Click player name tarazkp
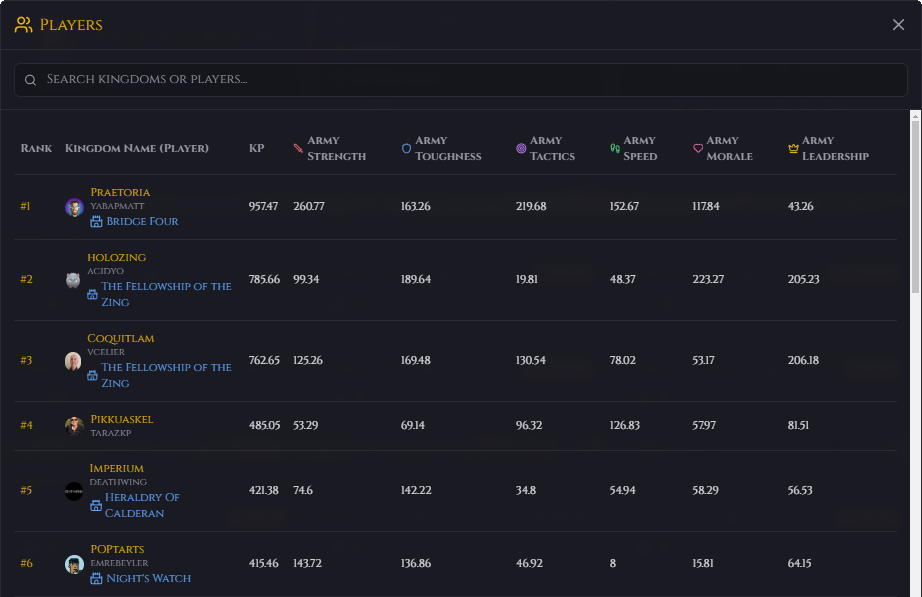Viewport: 922px width, 597px height. click(111, 433)
